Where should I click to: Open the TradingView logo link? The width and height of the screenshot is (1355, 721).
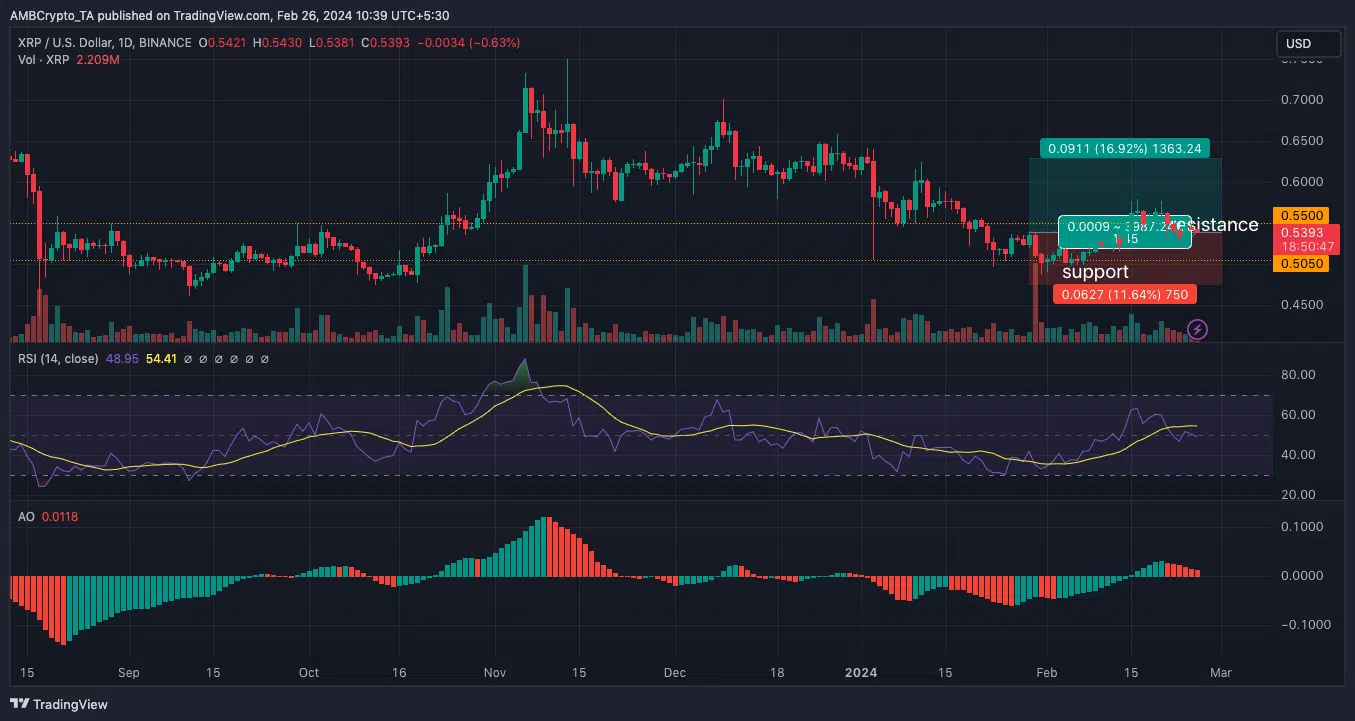[x=59, y=704]
